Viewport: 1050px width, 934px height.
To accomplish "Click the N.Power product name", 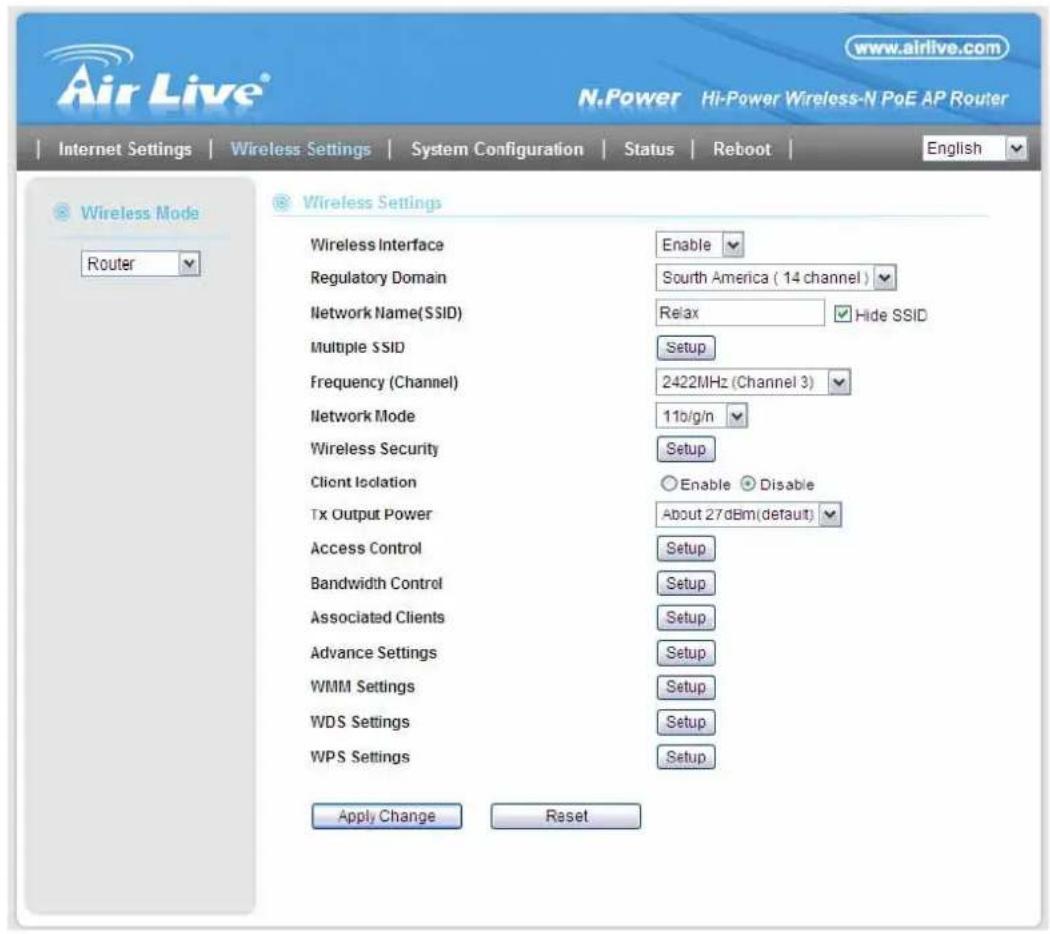I will click(x=629, y=98).
